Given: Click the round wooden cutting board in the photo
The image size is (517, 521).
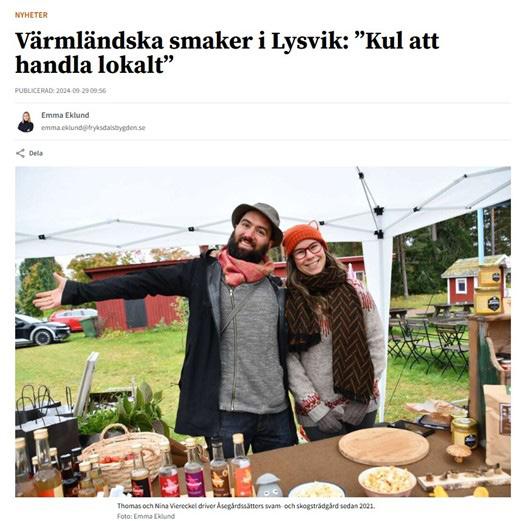Looking at the screenshot, I should pos(384,446).
